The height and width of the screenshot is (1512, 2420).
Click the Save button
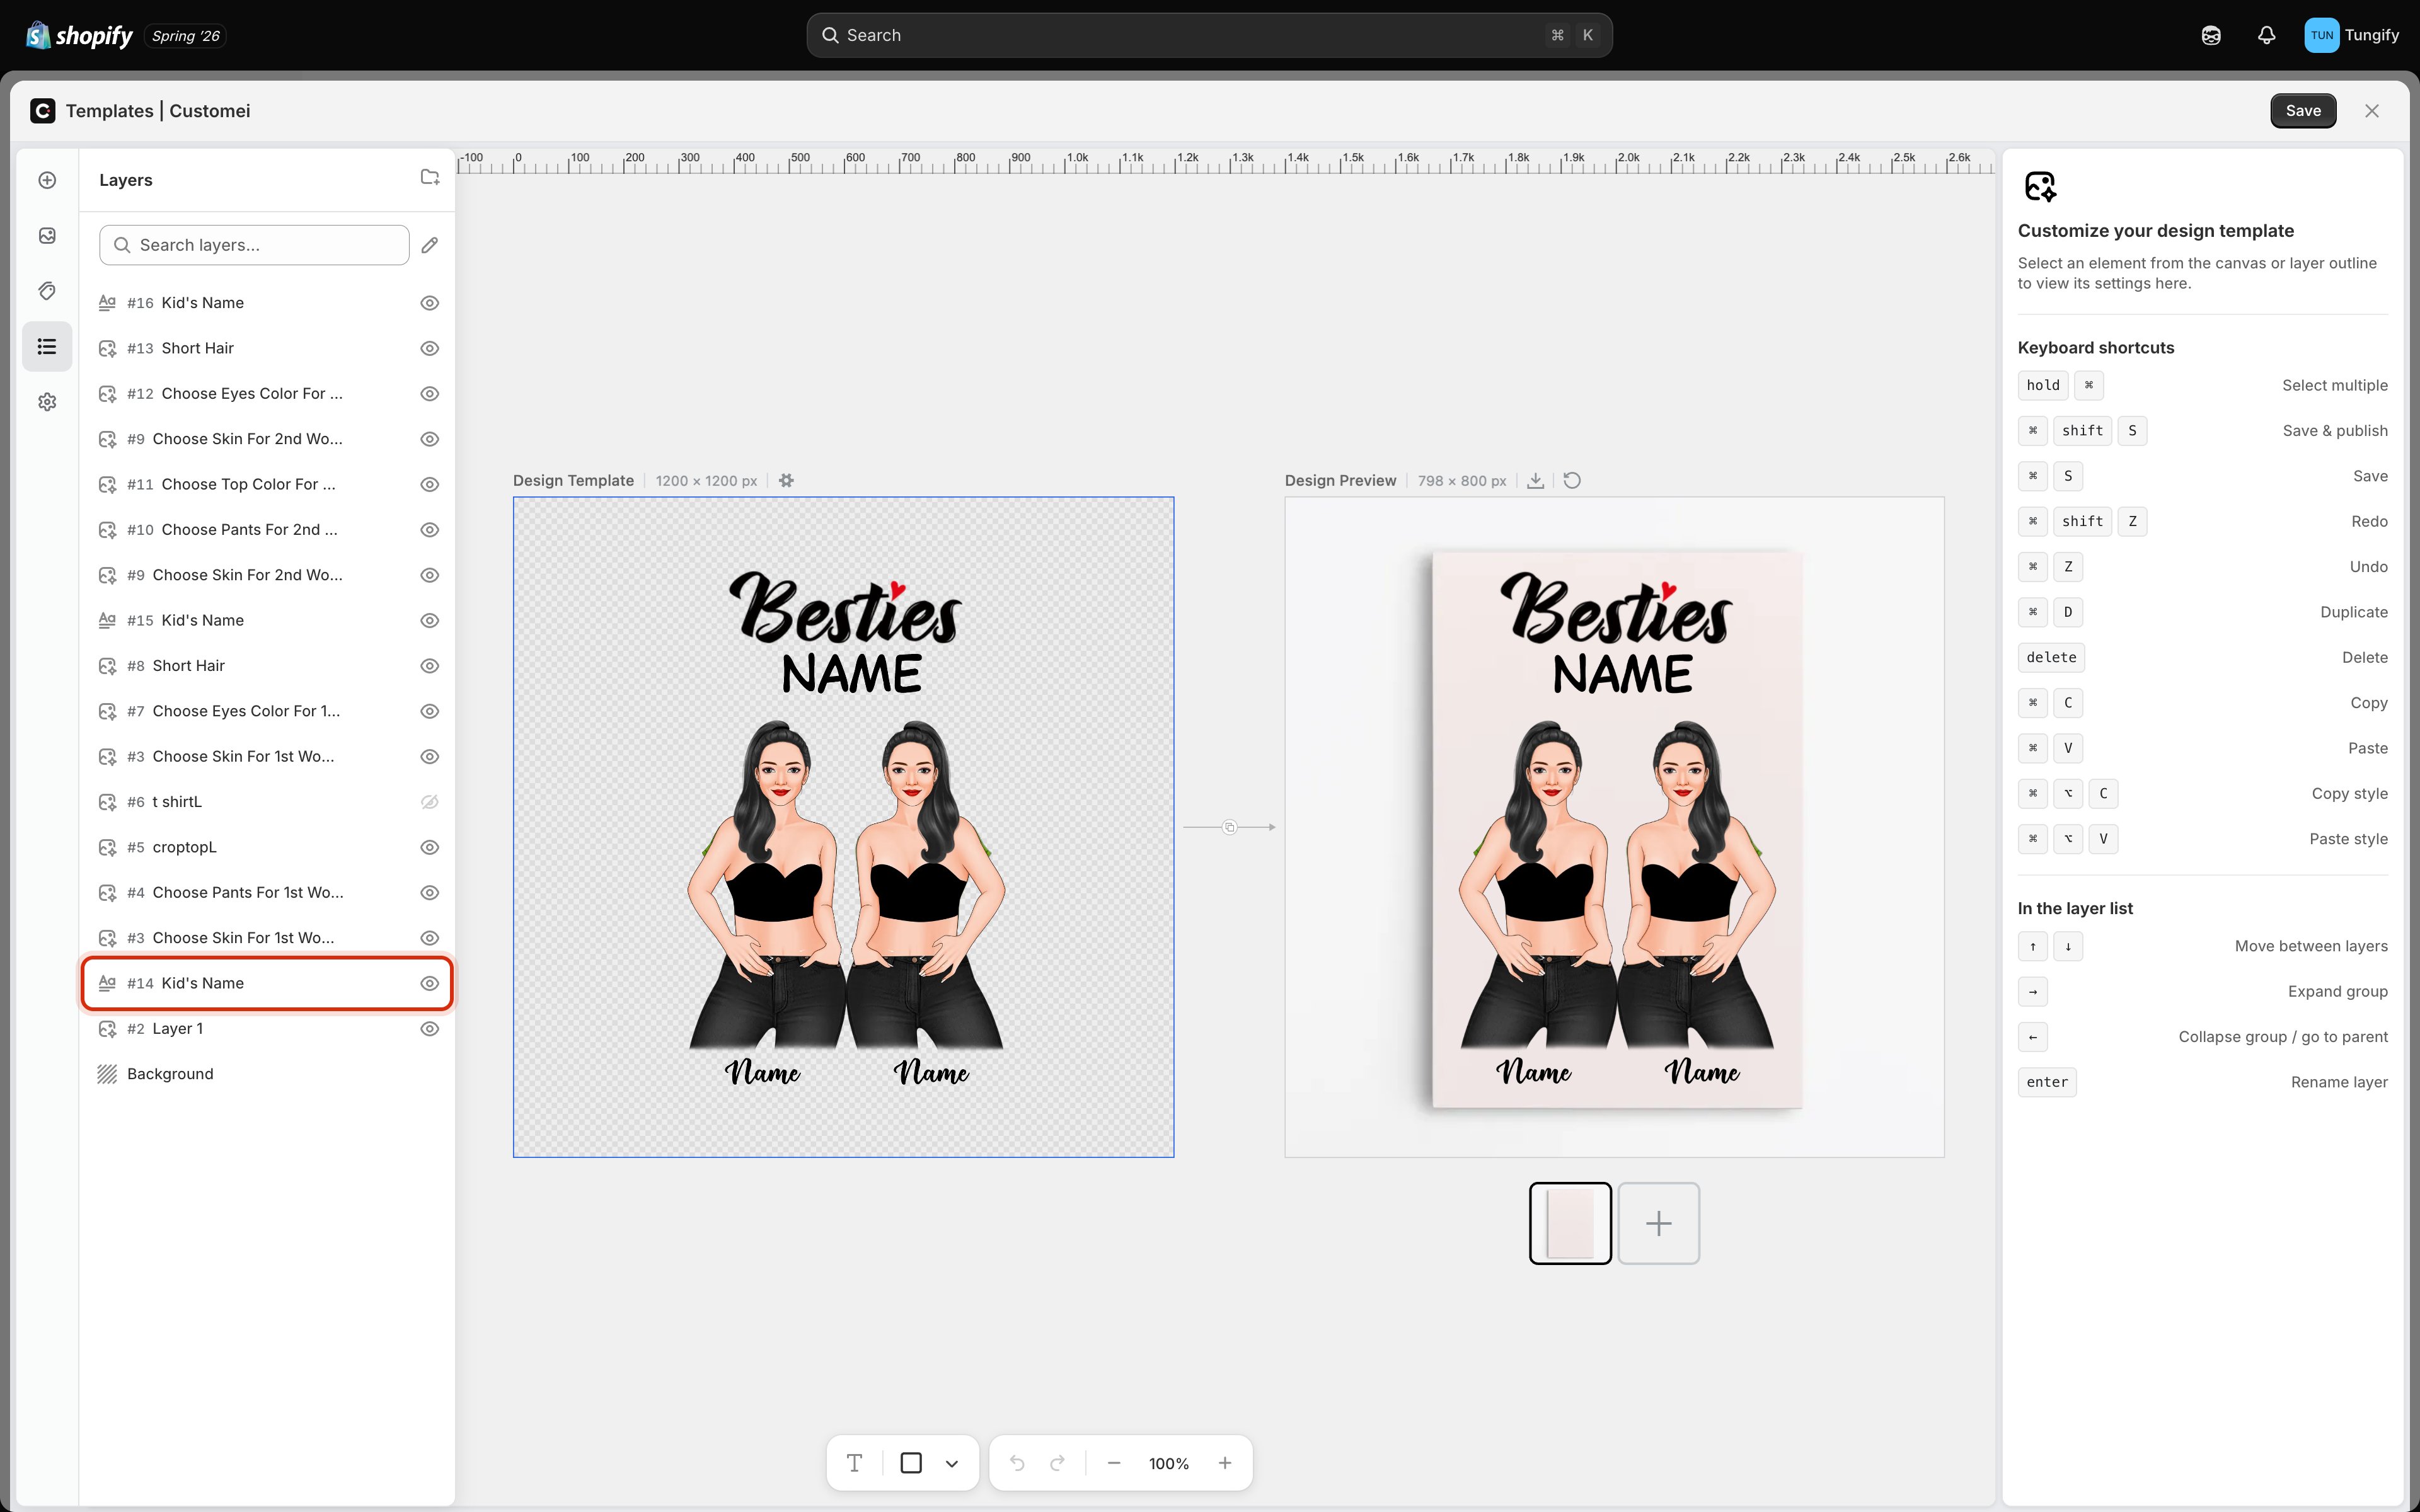point(2303,111)
